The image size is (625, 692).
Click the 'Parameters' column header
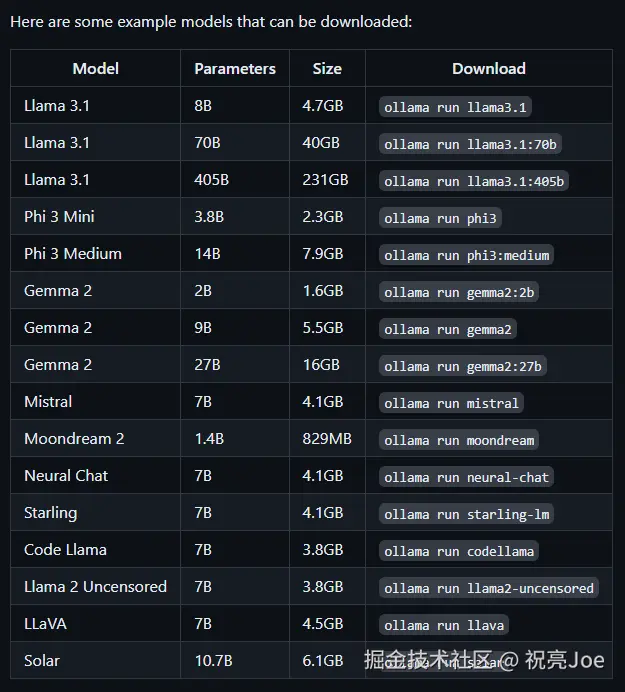235,68
